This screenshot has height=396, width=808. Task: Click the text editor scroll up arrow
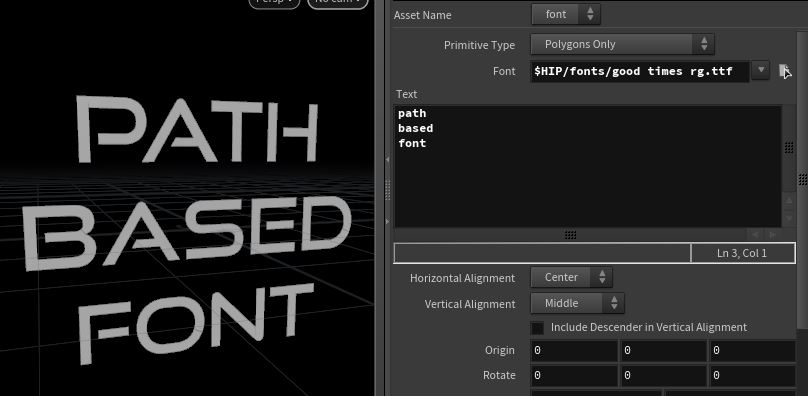[x=788, y=200]
